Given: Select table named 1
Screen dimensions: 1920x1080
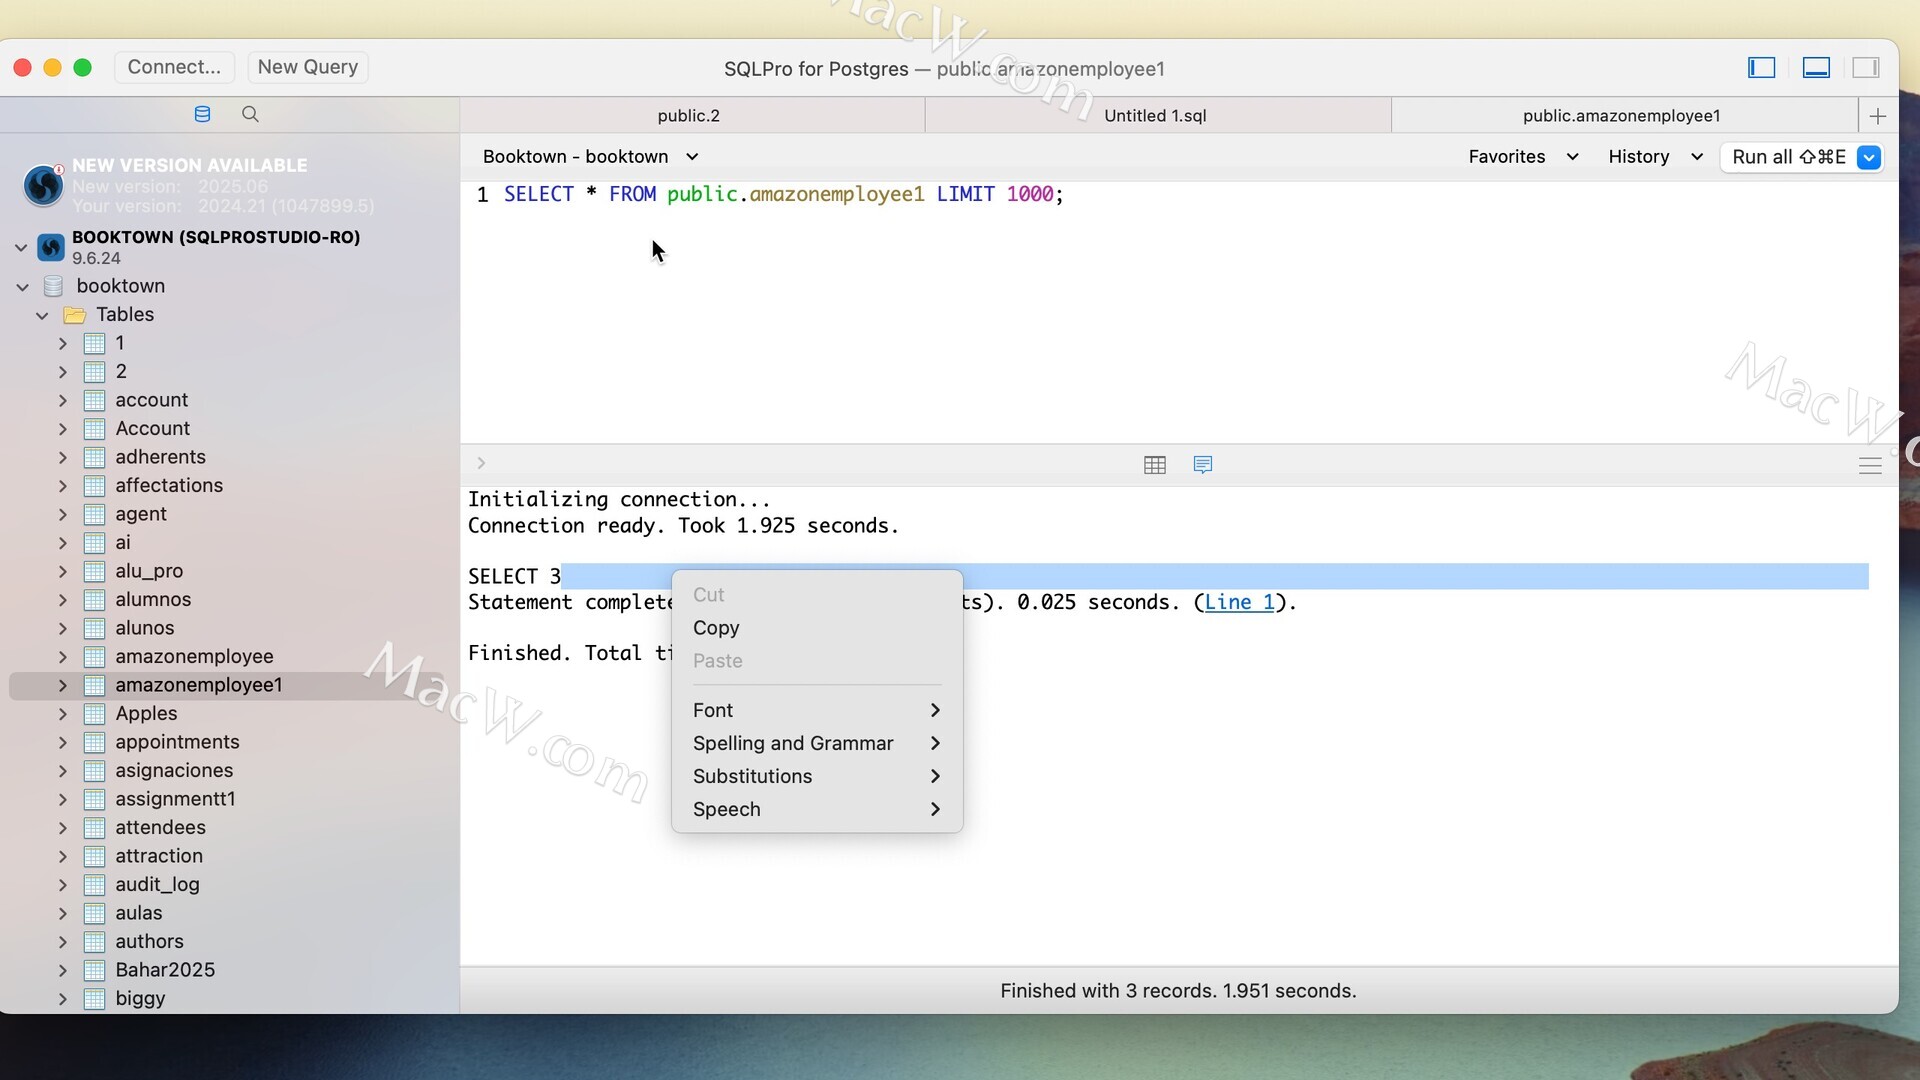Looking at the screenshot, I should point(120,343).
